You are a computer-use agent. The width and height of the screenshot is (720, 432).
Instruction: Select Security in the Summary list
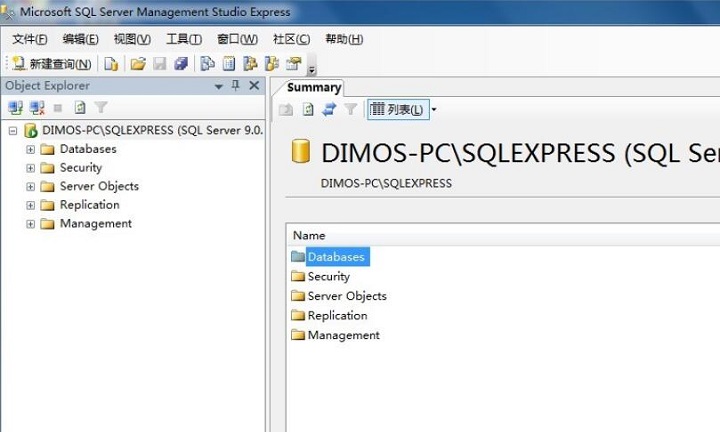tap(328, 276)
